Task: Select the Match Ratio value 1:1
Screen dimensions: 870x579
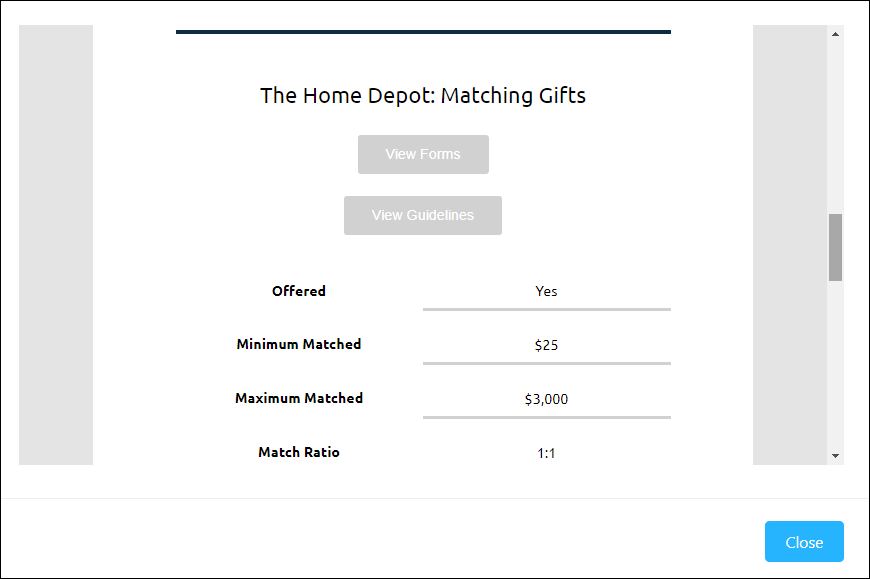Action: coord(546,452)
